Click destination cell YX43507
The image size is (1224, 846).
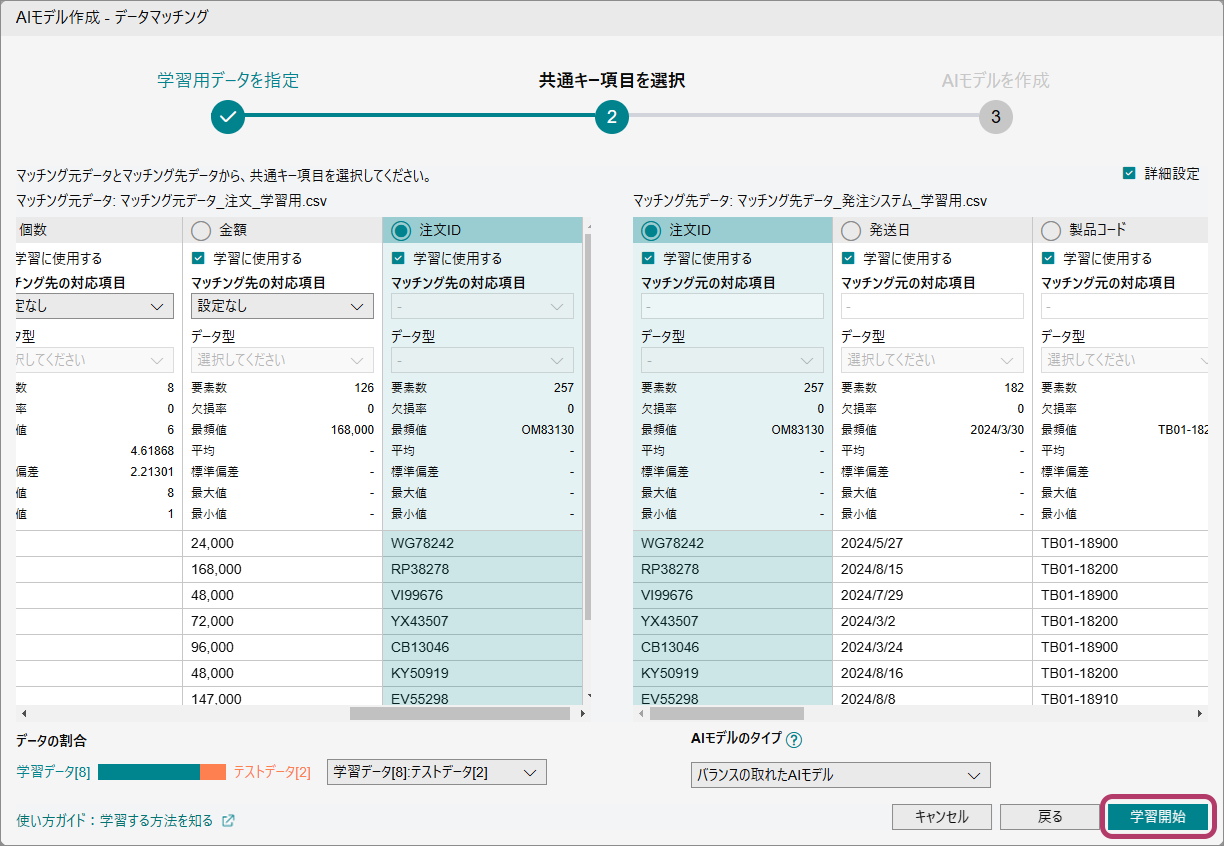tap(732, 621)
